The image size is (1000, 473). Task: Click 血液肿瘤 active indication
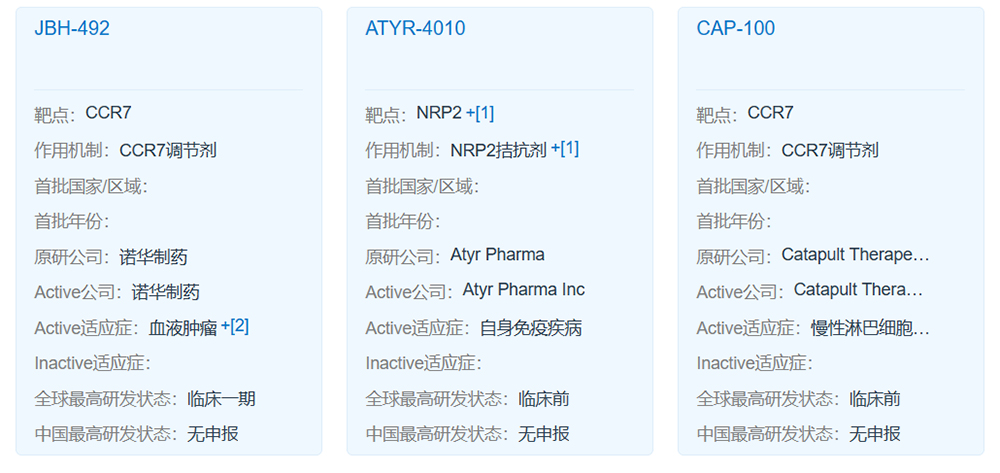coord(183,328)
